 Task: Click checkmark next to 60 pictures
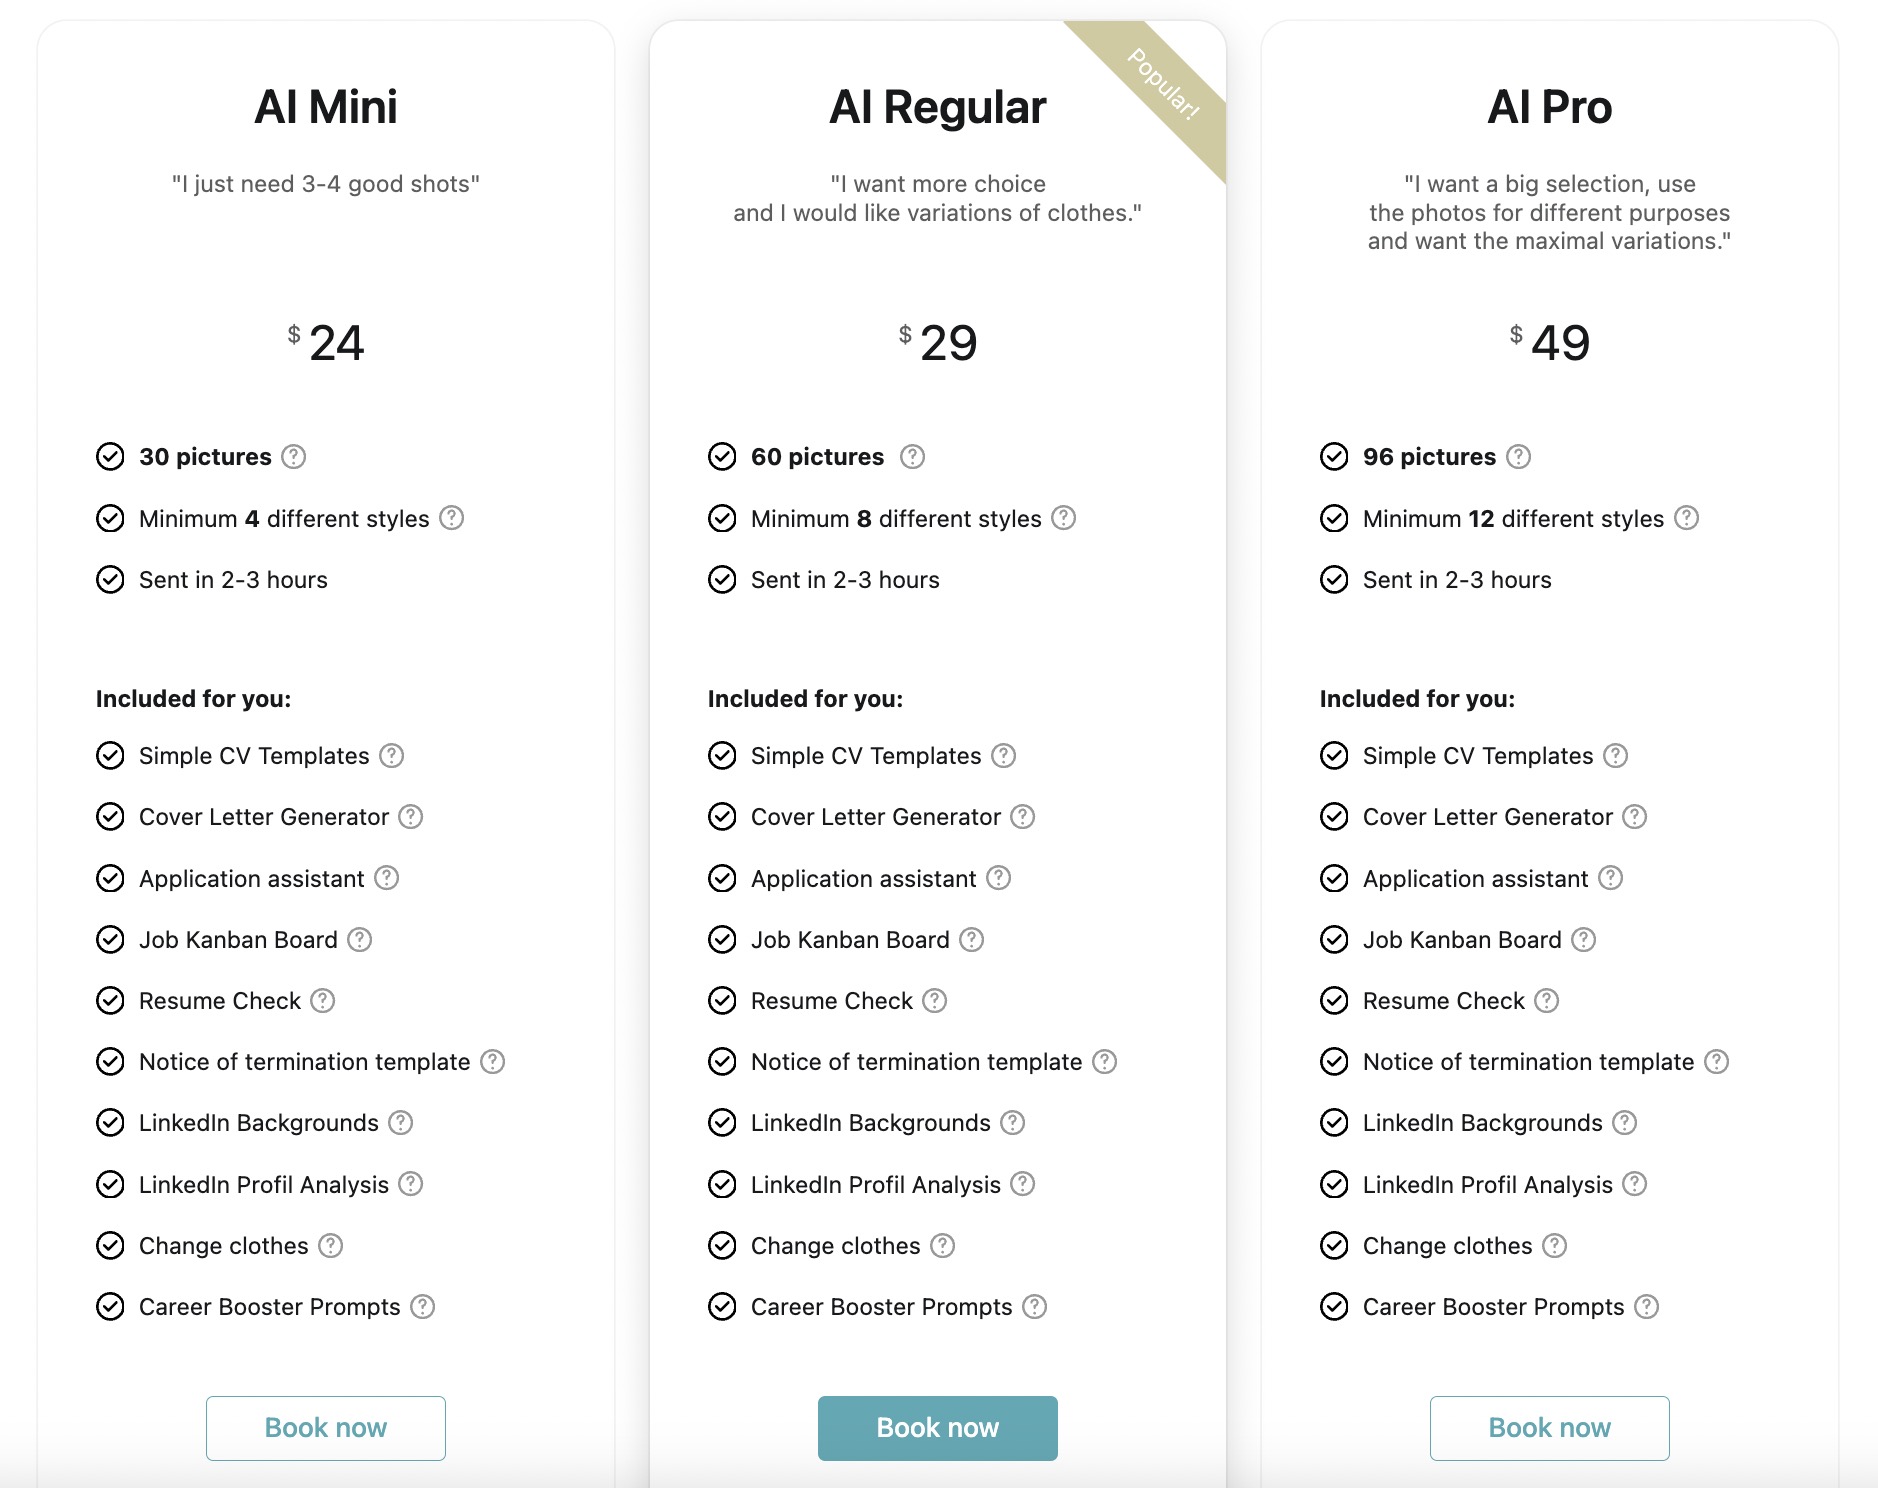[722, 457]
